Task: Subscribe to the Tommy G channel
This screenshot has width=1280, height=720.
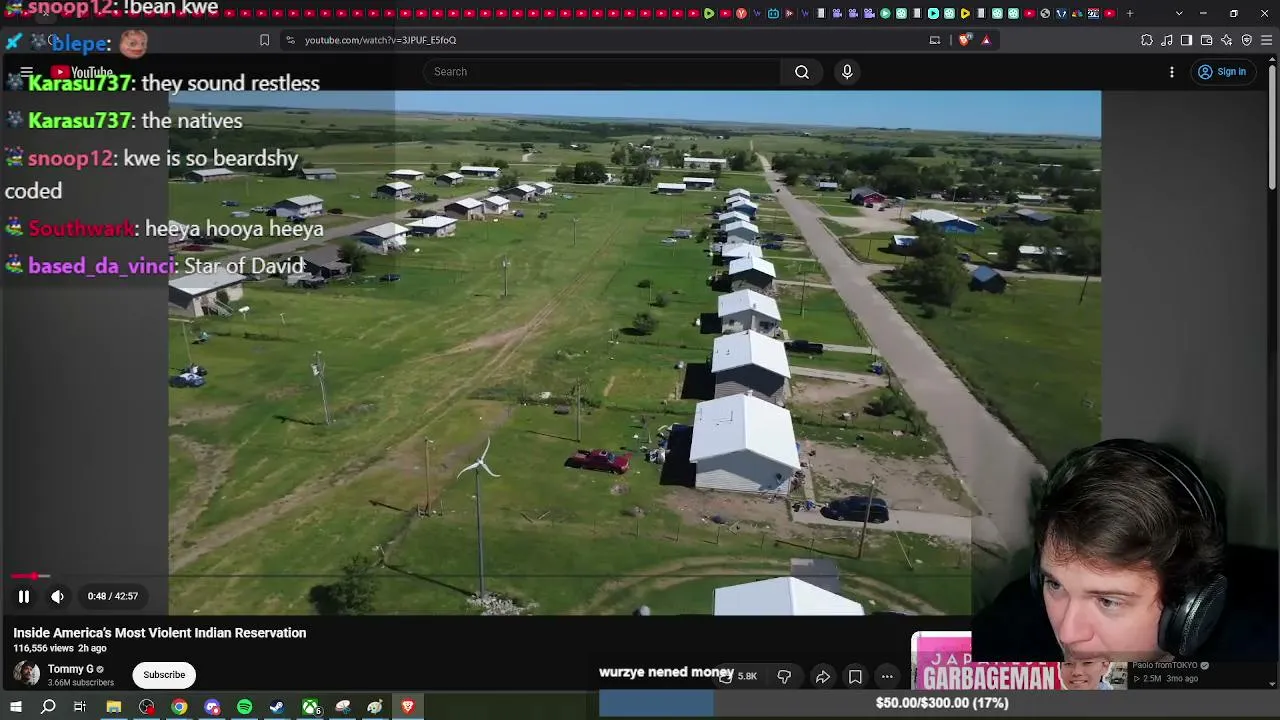Action: pyautogui.click(x=164, y=675)
